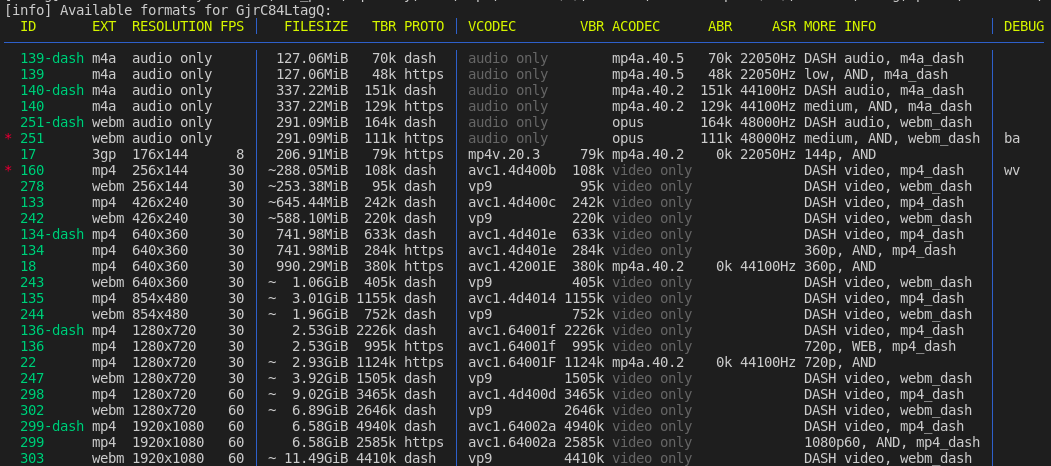Viewport: 1051px width, 466px height.
Task: Click the '720p, WEB, mp4_dash' info text
Action: (x=880, y=347)
